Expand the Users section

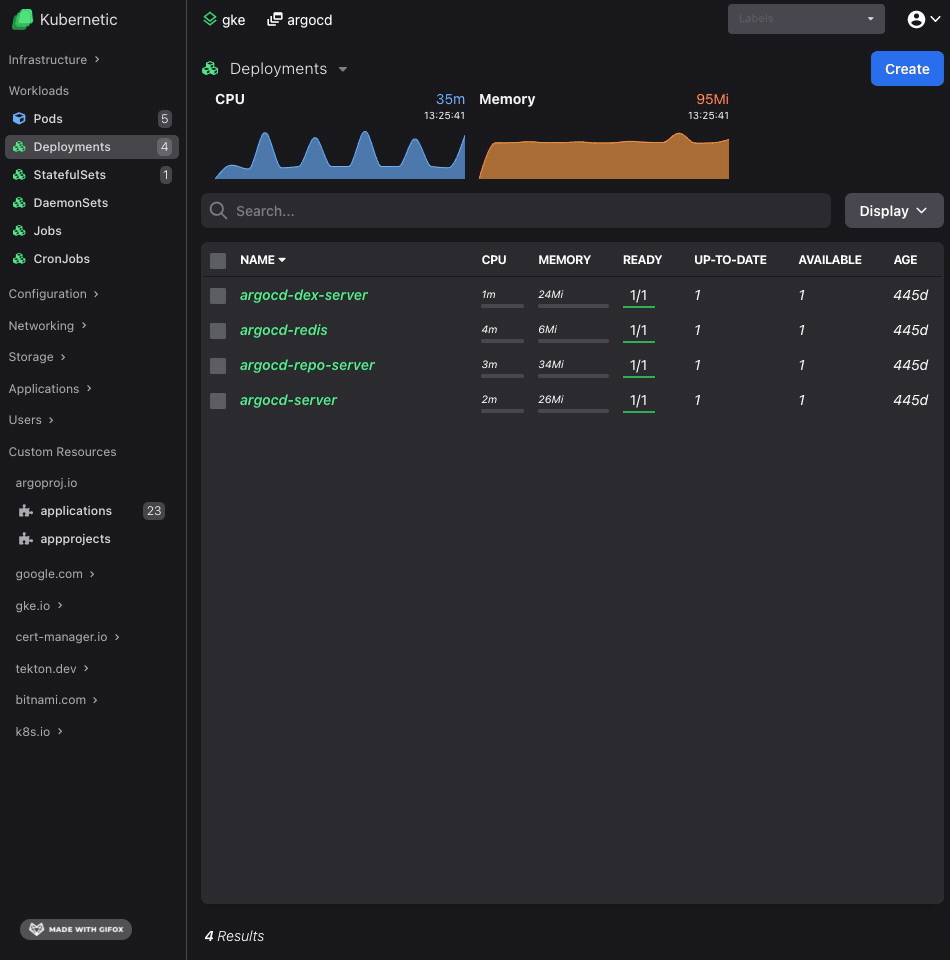(31, 420)
